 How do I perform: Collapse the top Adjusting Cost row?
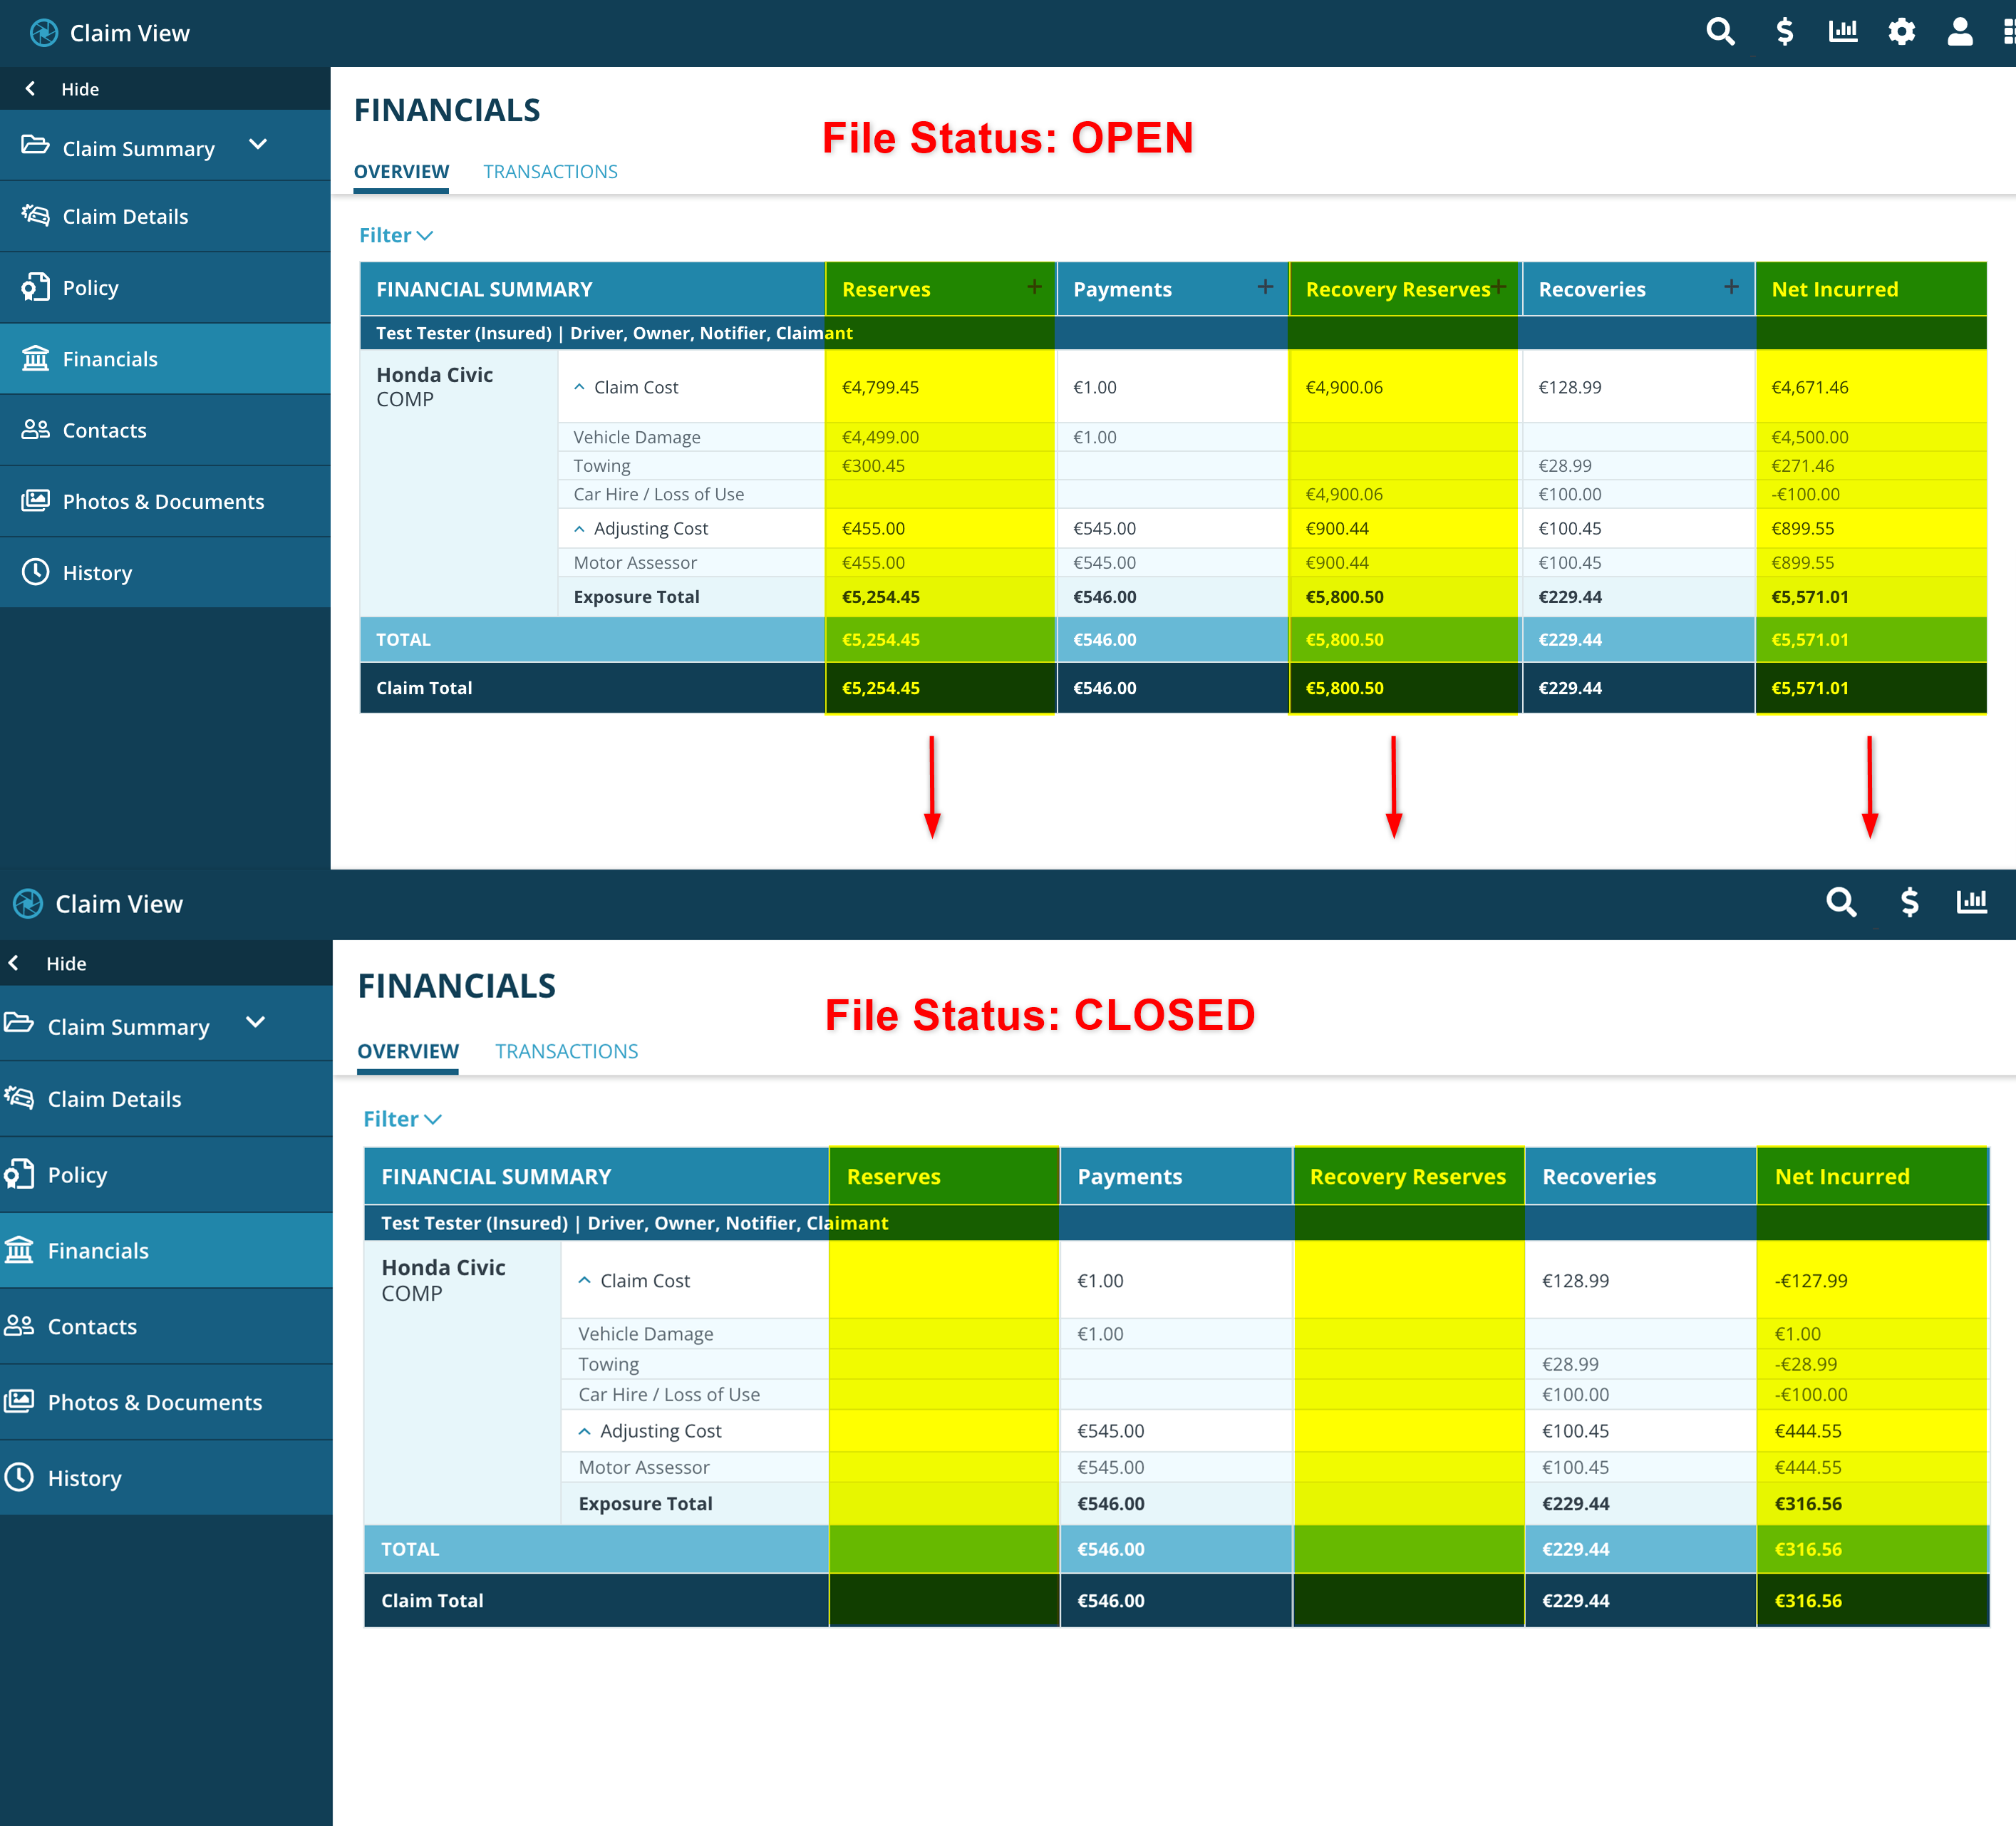click(579, 528)
